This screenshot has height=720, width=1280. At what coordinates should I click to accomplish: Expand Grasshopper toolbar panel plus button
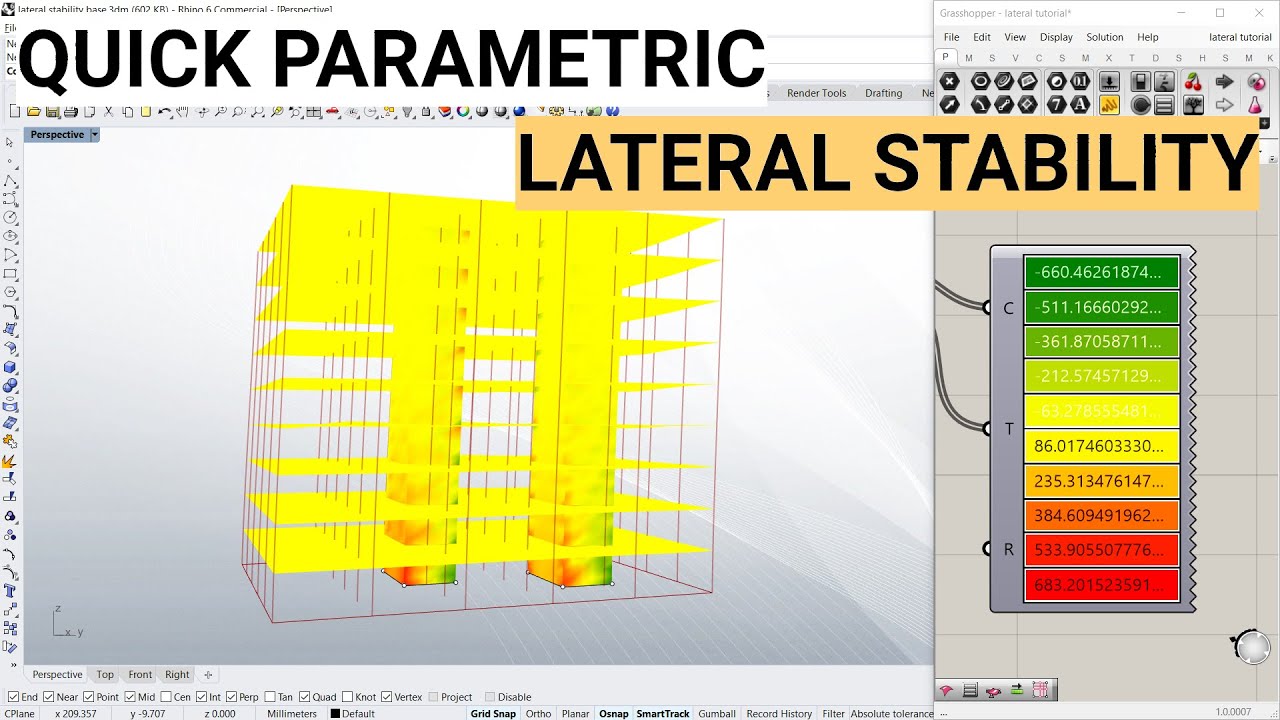[x=1264, y=123]
